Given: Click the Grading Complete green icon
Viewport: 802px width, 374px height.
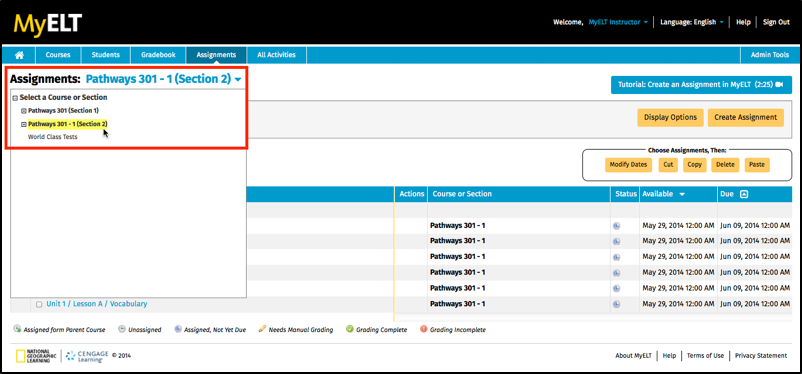Looking at the screenshot, I should click(x=350, y=329).
